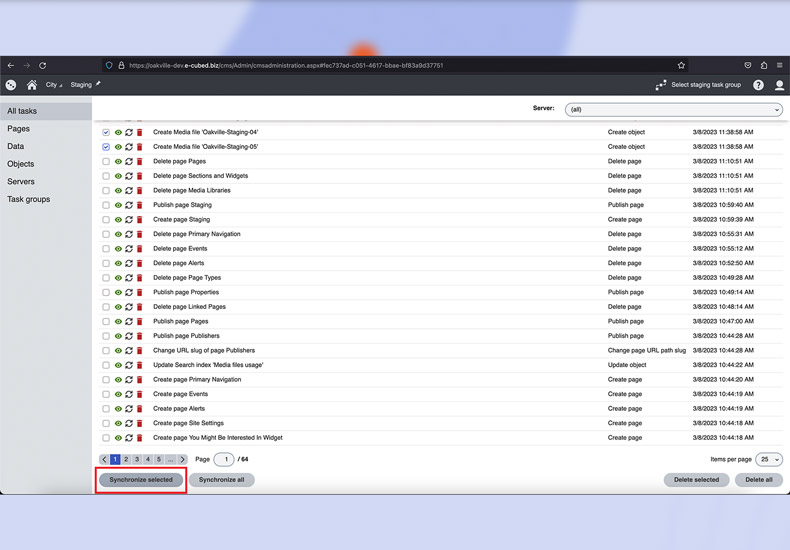View the 'Delete page Pages' task details
This screenshot has height=550, width=790.
point(118,161)
